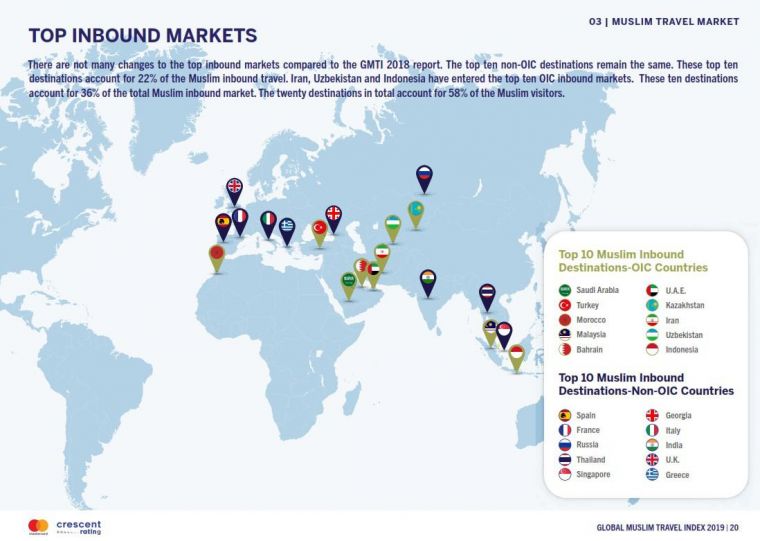
Task: Click the Thailand flag map pin
Action: (487, 296)
